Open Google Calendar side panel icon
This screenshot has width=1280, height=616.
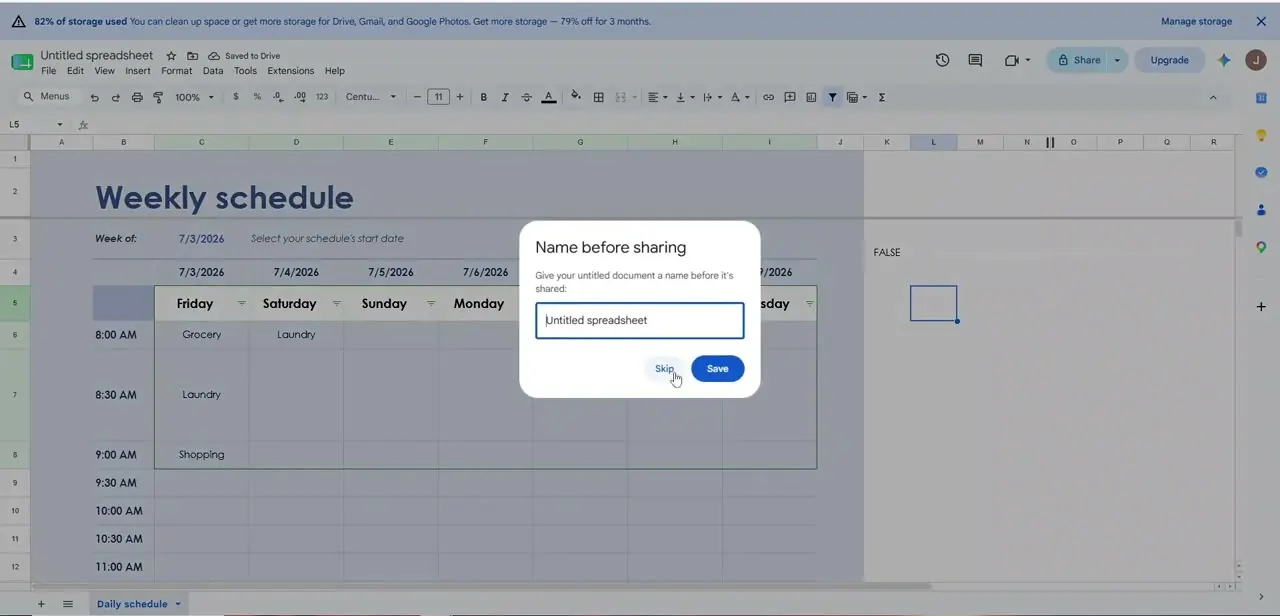tap(1261, 98)
